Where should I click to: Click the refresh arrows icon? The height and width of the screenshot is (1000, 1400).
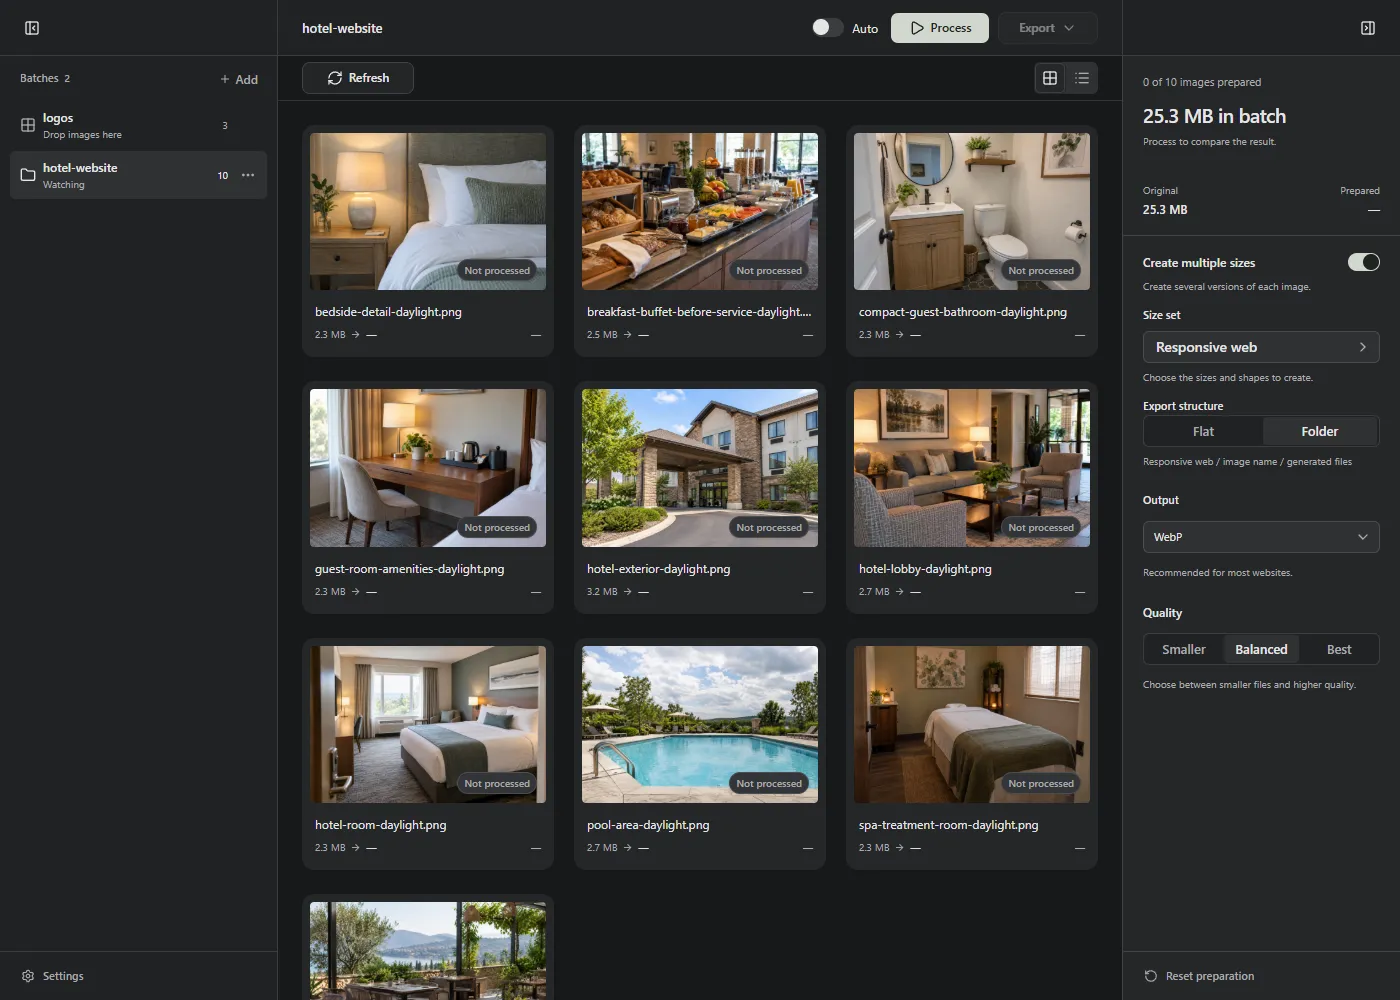coord(335,78)
